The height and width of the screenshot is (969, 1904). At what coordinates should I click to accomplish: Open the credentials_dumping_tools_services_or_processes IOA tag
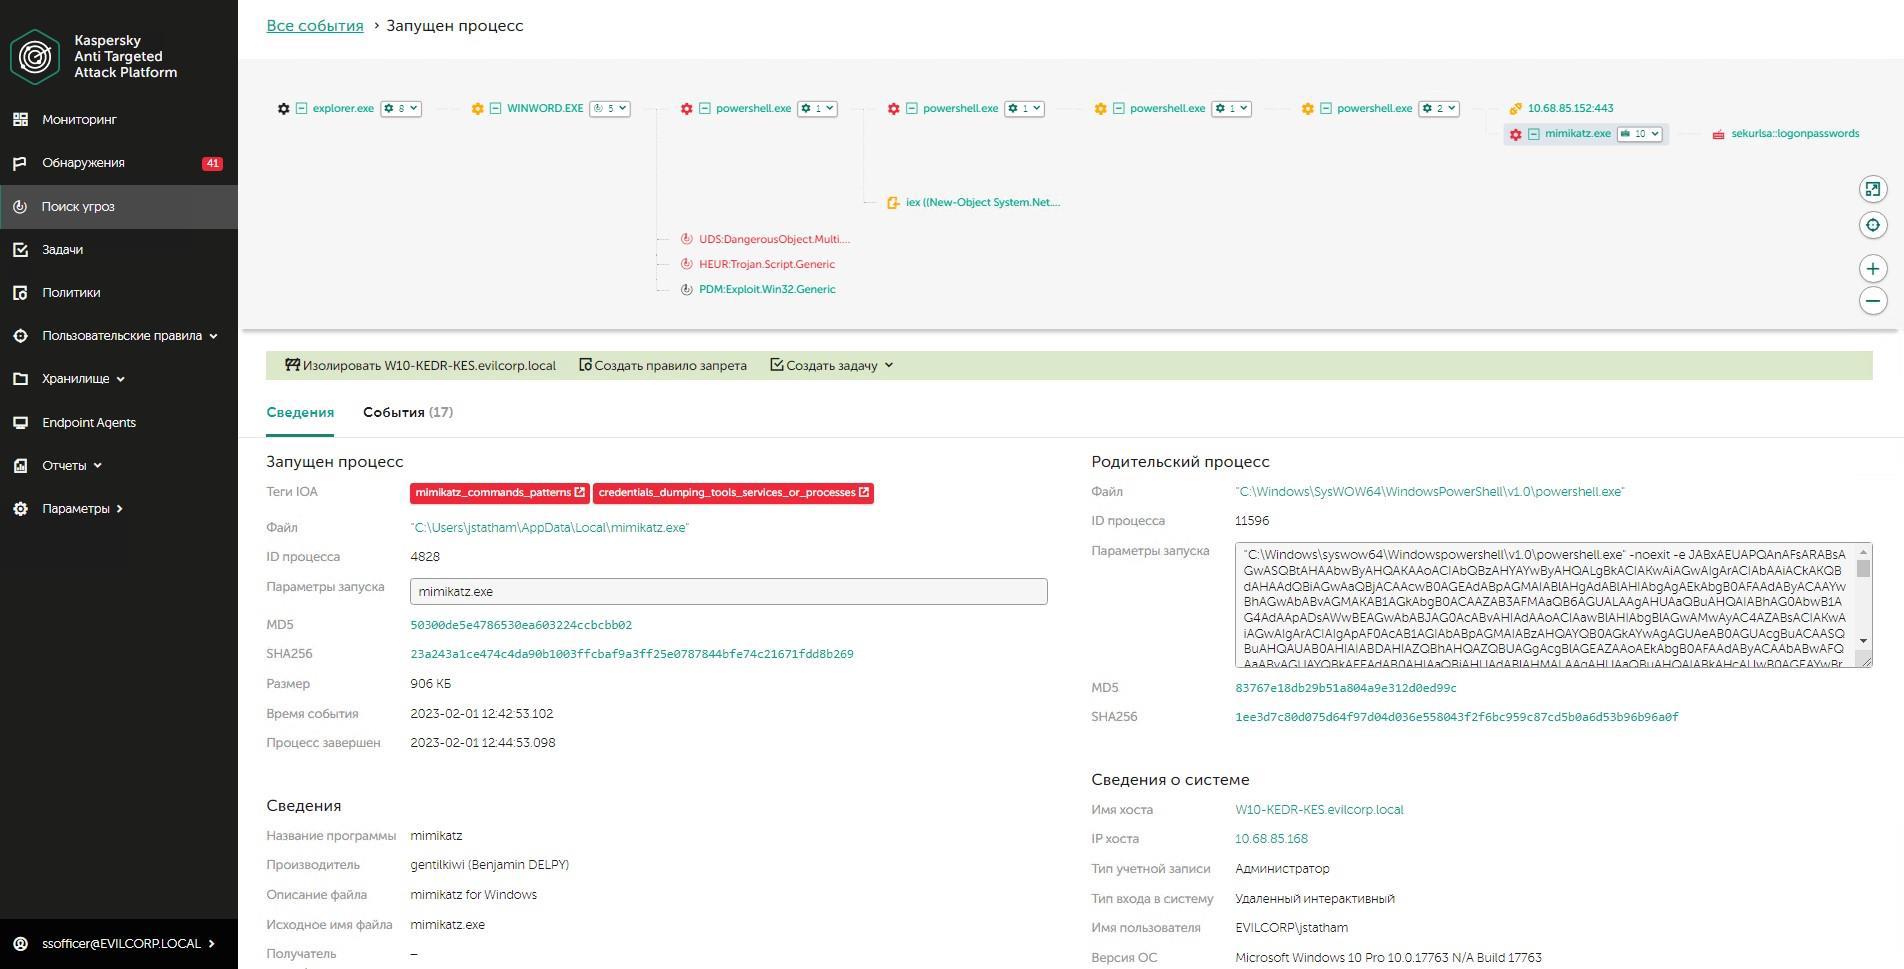(733, 493)
